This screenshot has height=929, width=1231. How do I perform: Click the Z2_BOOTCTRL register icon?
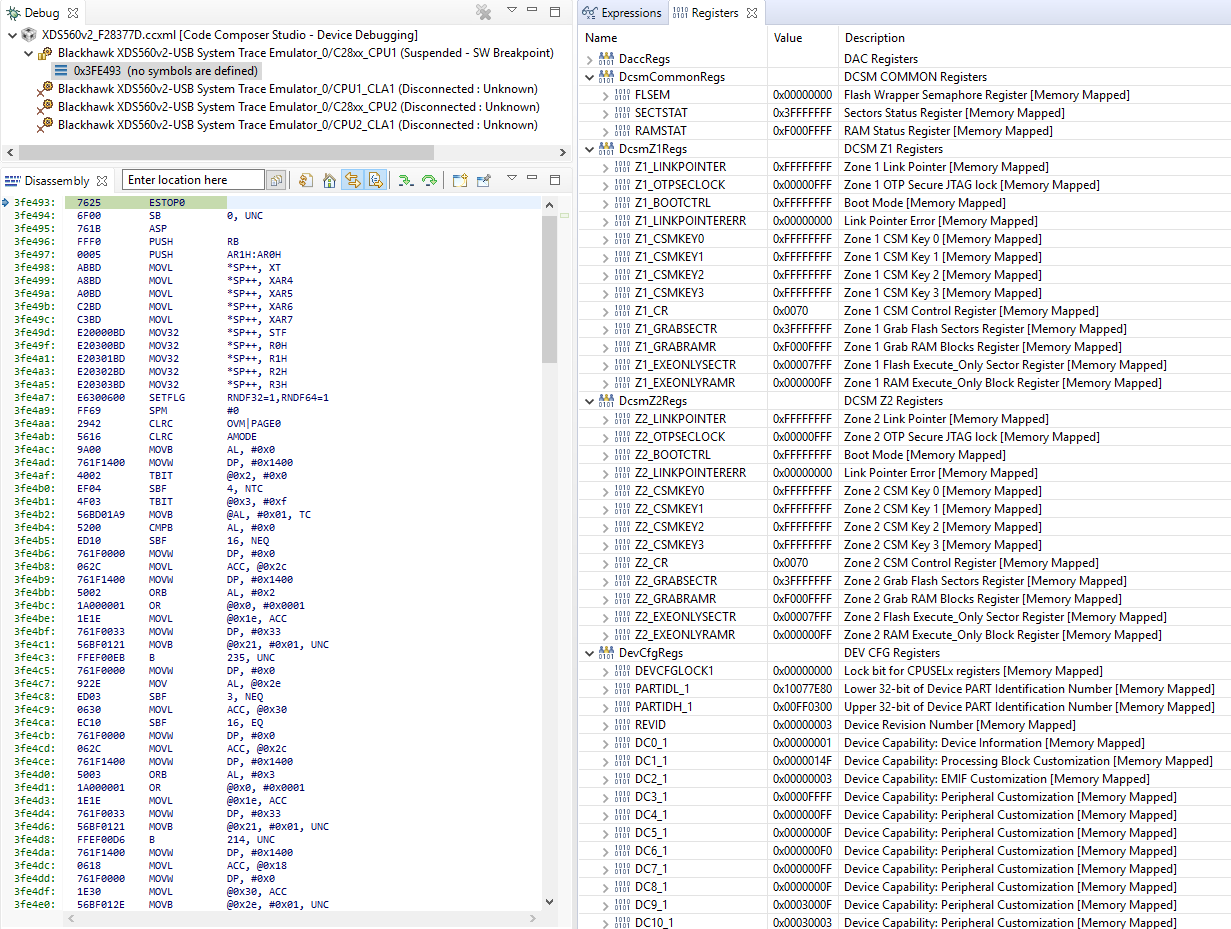[x=622, y=455]
